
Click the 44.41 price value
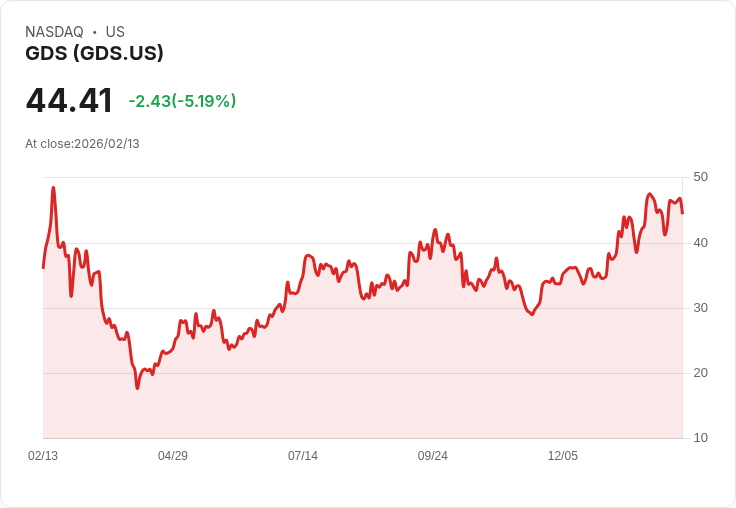pos(69,101)
